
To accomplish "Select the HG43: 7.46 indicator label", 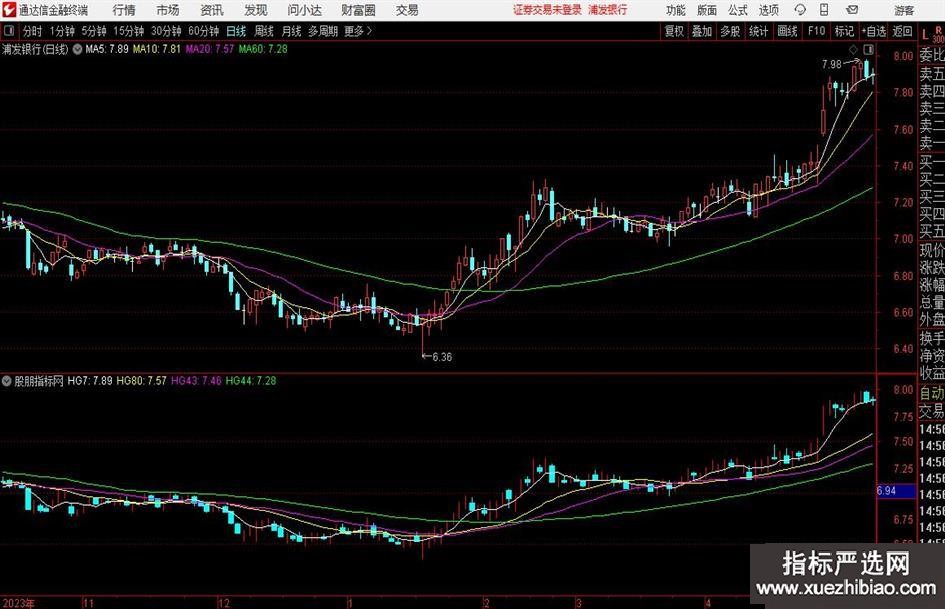I will coord(196,381).
